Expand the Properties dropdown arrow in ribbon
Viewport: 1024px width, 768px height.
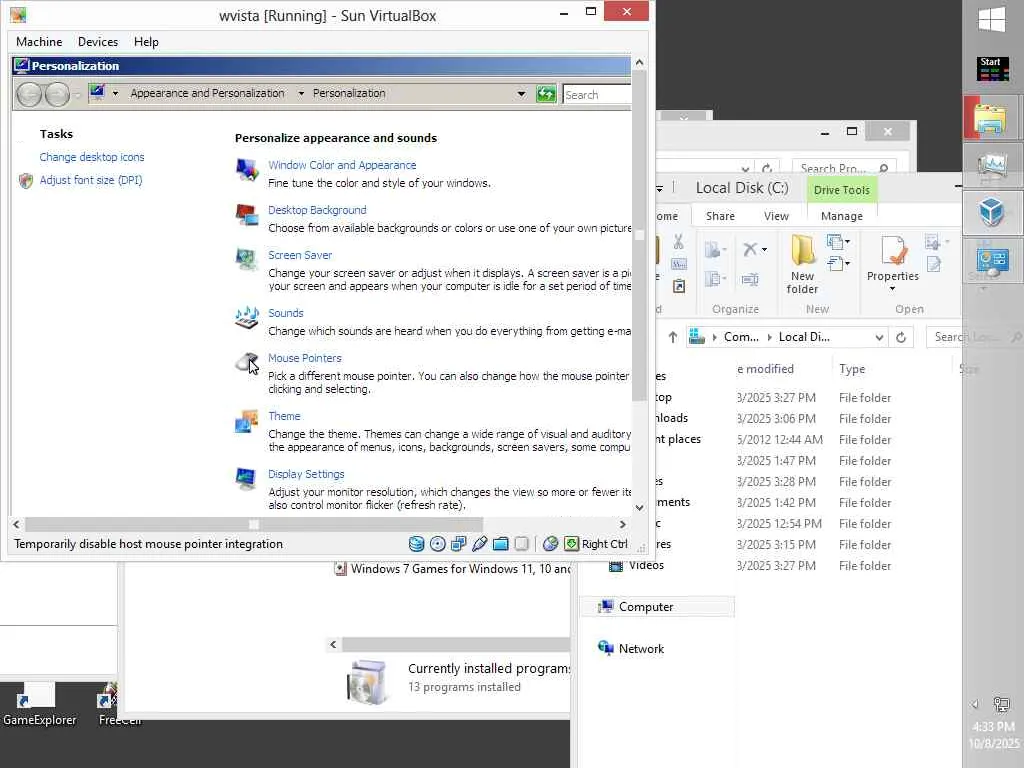pos(893,289)
